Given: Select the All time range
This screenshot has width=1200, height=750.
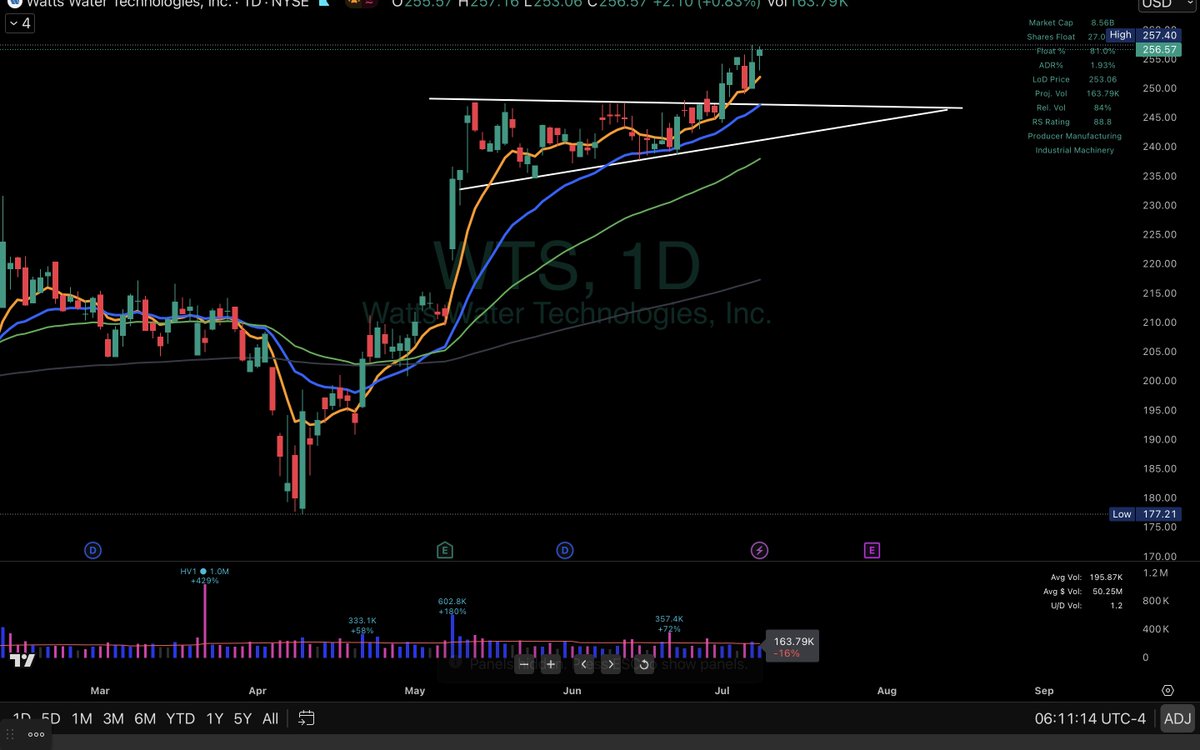Looking at the screenshot, I should pyautogui.click(x=270, y=718).
